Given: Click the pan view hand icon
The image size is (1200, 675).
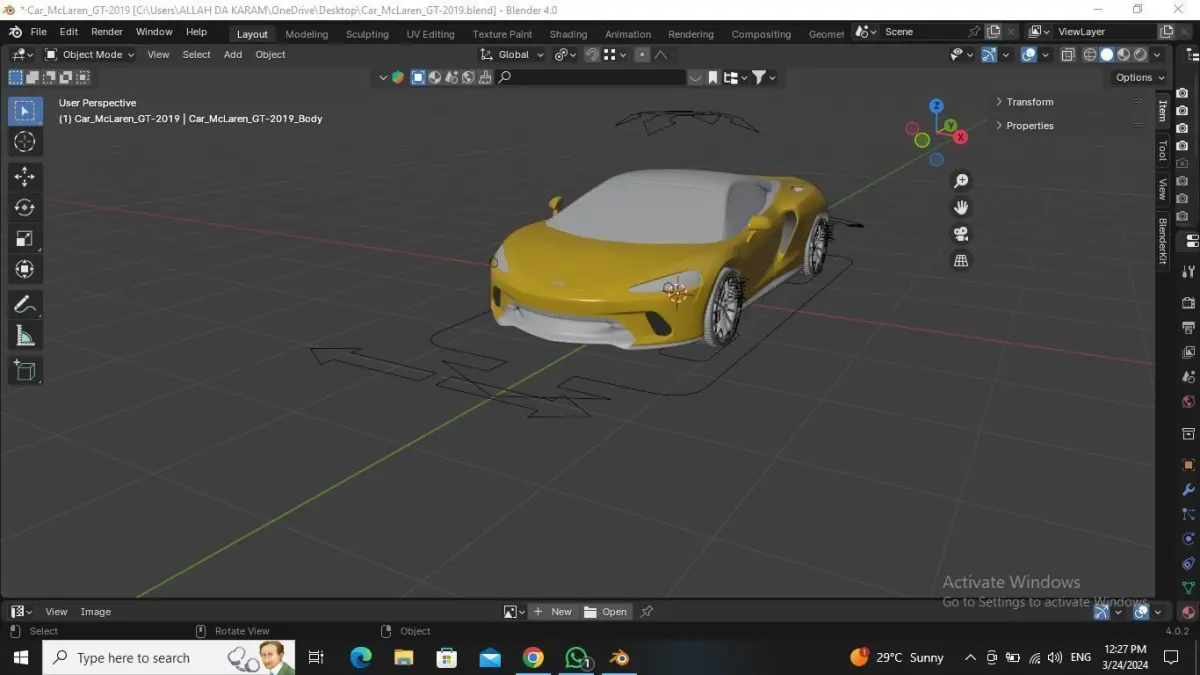Looking at the screenshot, I should pos(961,208).
